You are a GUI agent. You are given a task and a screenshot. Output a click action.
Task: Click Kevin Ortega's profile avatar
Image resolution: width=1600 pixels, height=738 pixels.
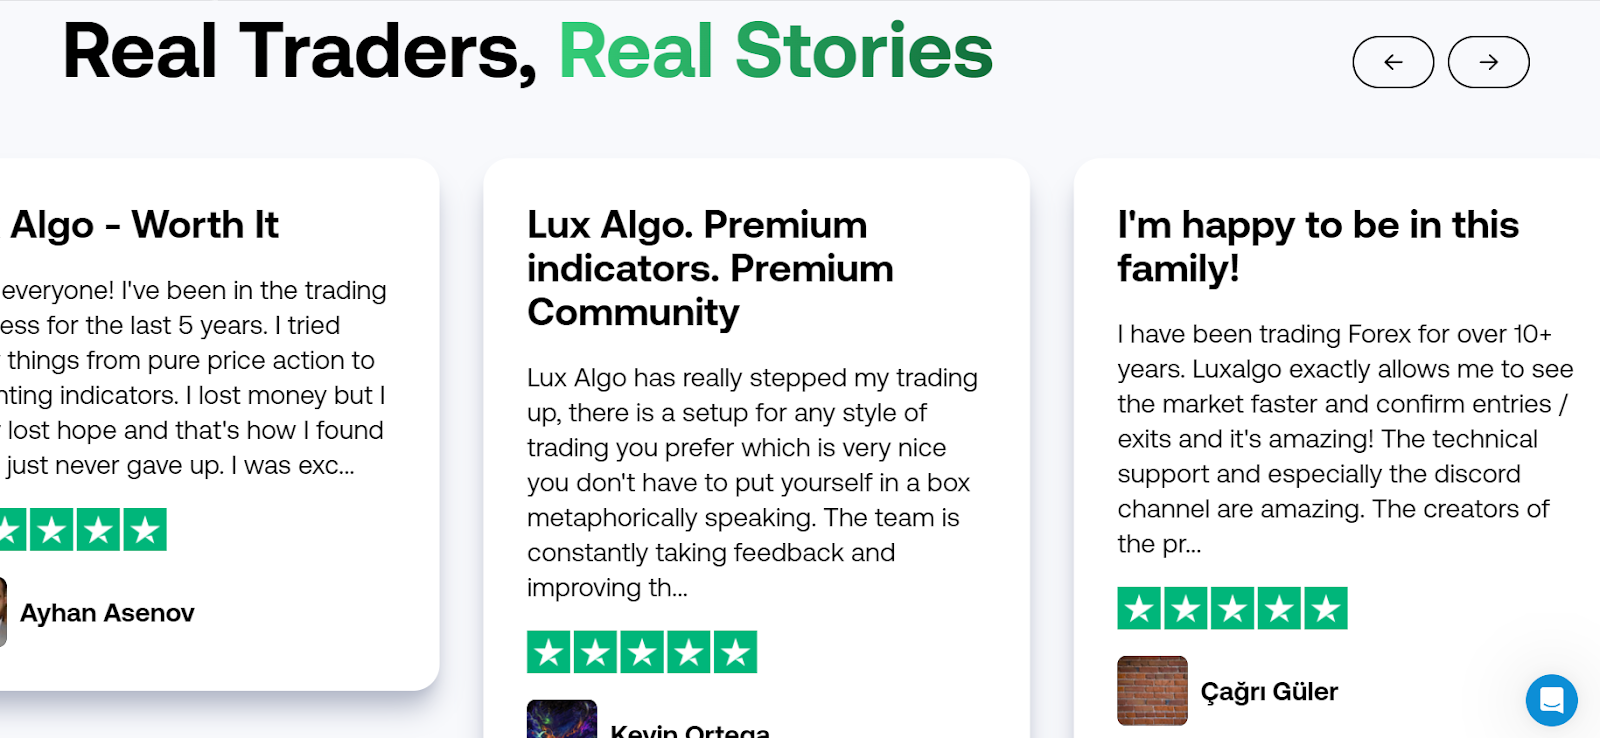562,722
